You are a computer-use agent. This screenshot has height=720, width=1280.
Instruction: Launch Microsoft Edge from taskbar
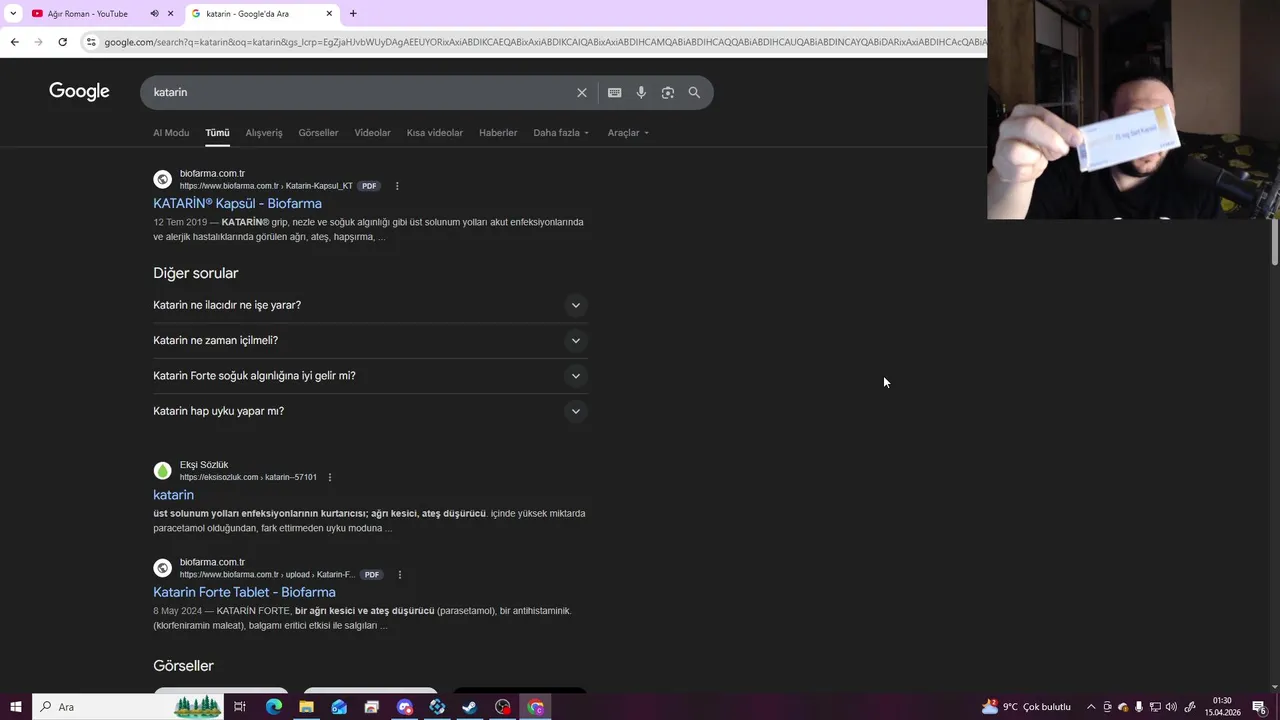coord(273,707)
